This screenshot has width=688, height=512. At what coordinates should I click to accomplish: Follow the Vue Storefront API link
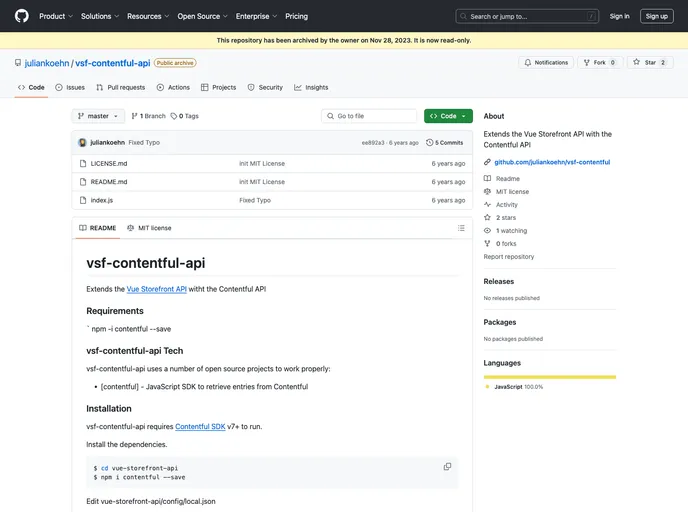click(x=157, y=289)
